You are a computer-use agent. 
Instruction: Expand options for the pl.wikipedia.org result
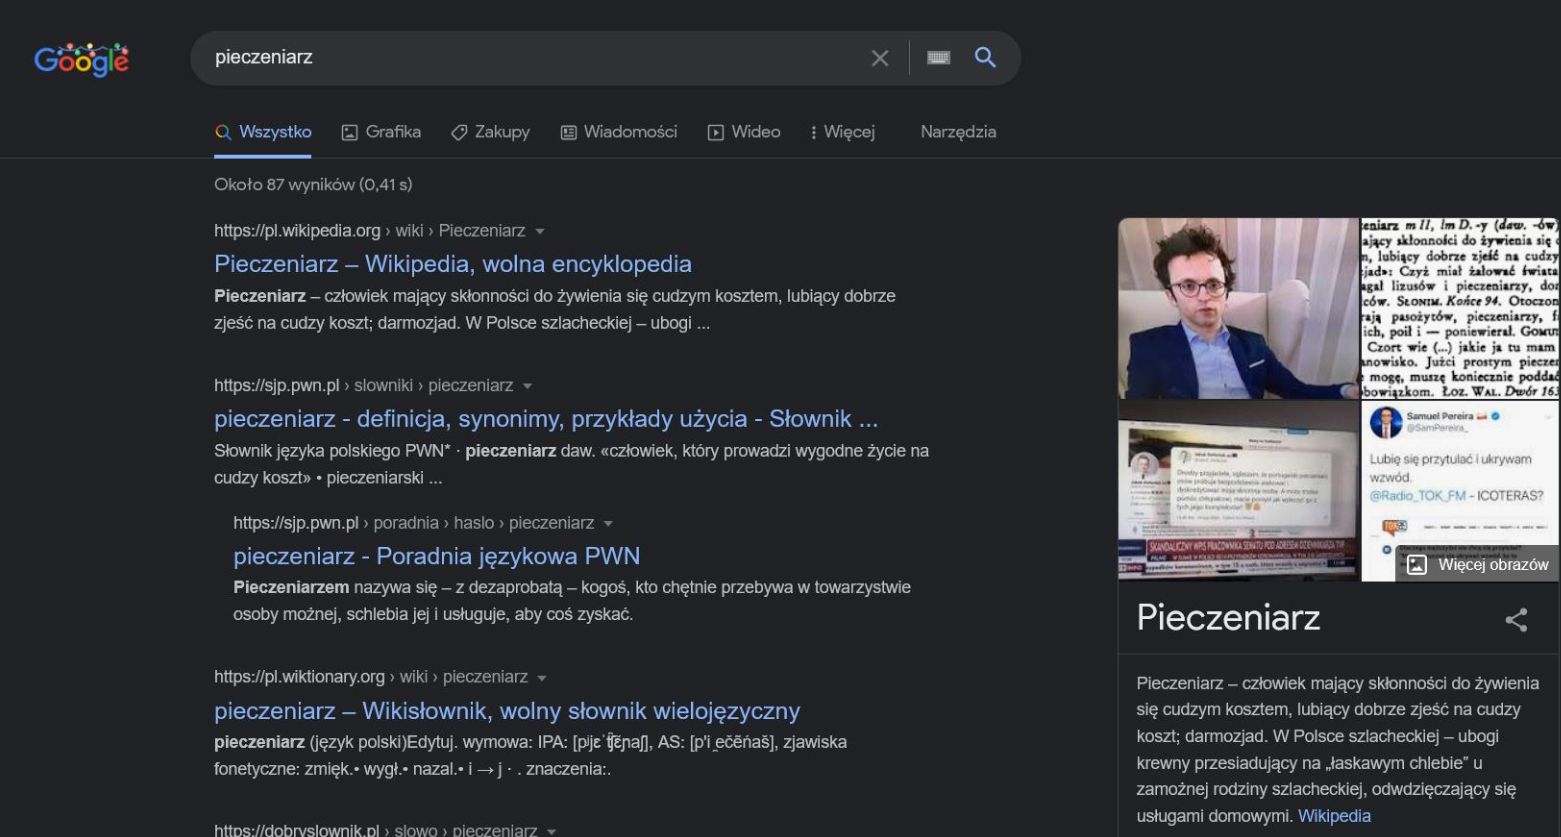tap(539, 230)
